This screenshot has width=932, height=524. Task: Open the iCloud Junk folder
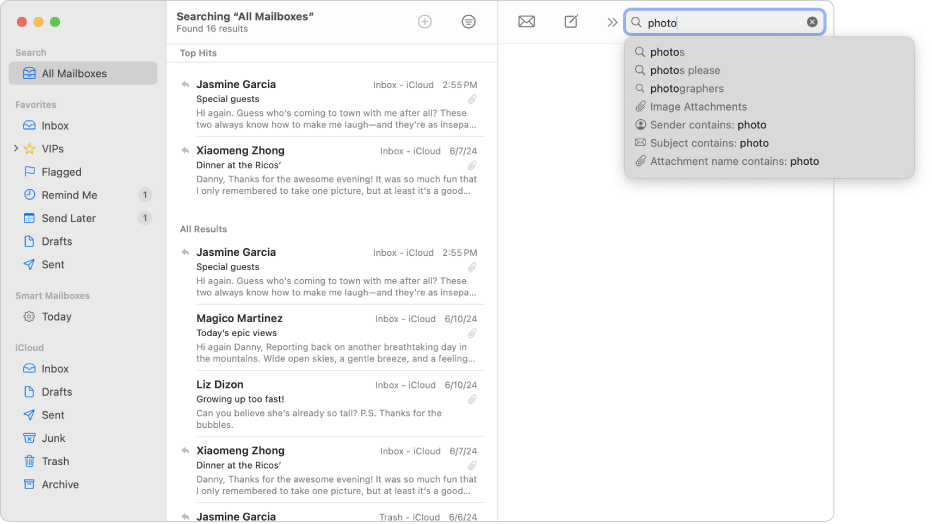[53, 438]
